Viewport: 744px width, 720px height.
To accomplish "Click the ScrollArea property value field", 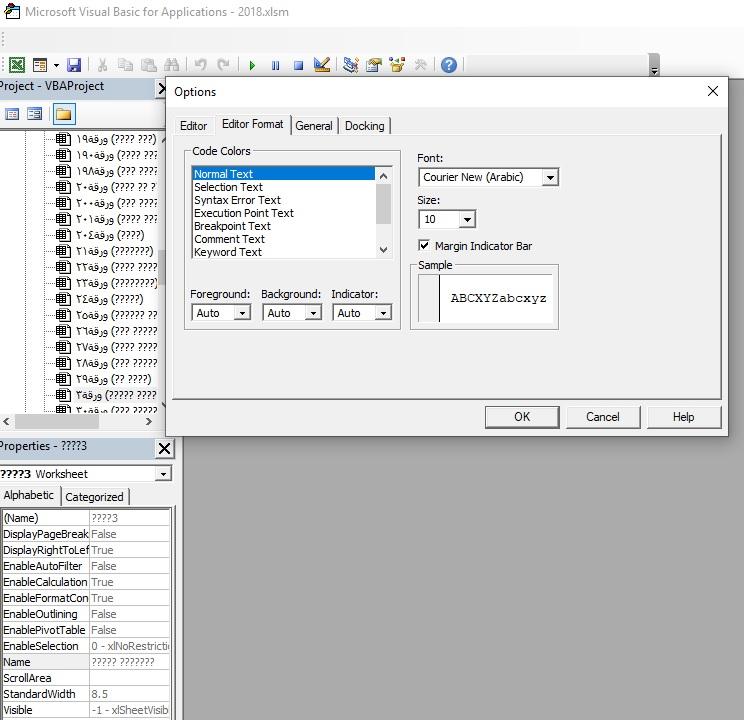I will pos(130,678).
